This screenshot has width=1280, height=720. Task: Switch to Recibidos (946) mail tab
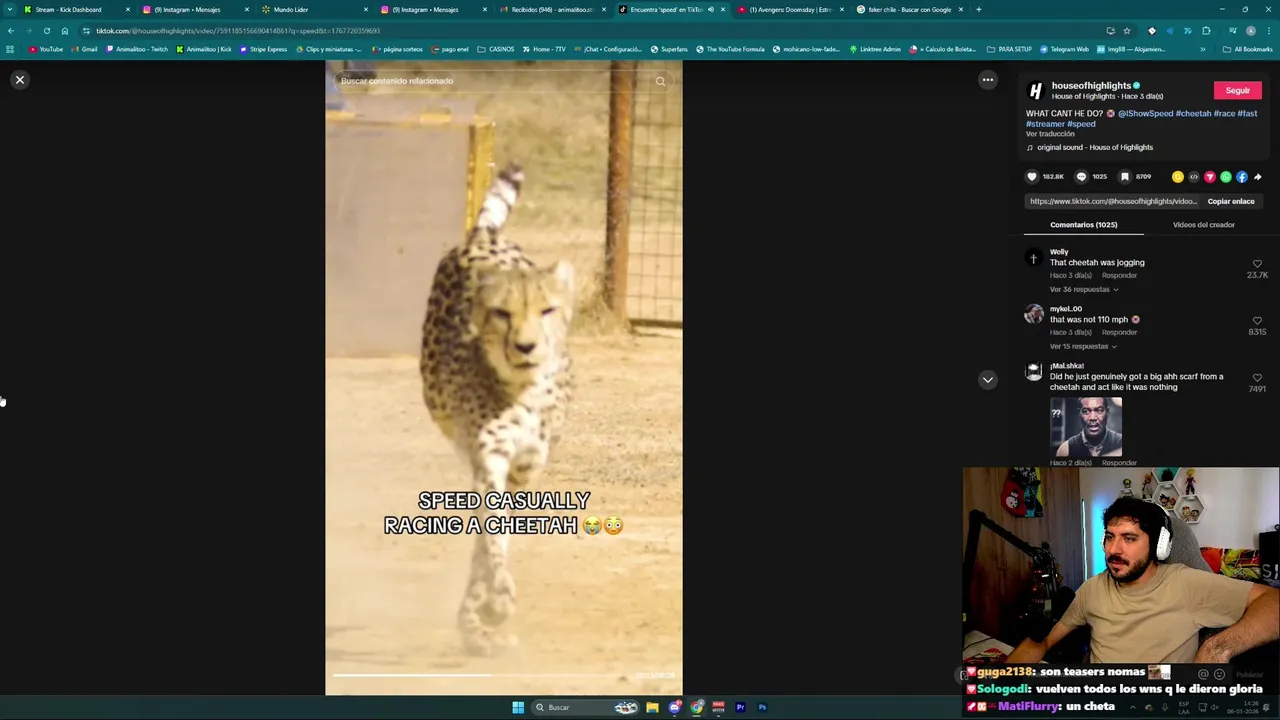pyautogui.click(x=552, y=10)
